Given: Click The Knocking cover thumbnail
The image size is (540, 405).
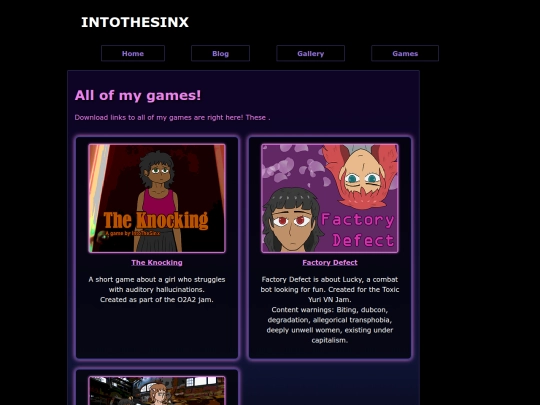Looking at the screenshot, I should click(x=157, y=198).
